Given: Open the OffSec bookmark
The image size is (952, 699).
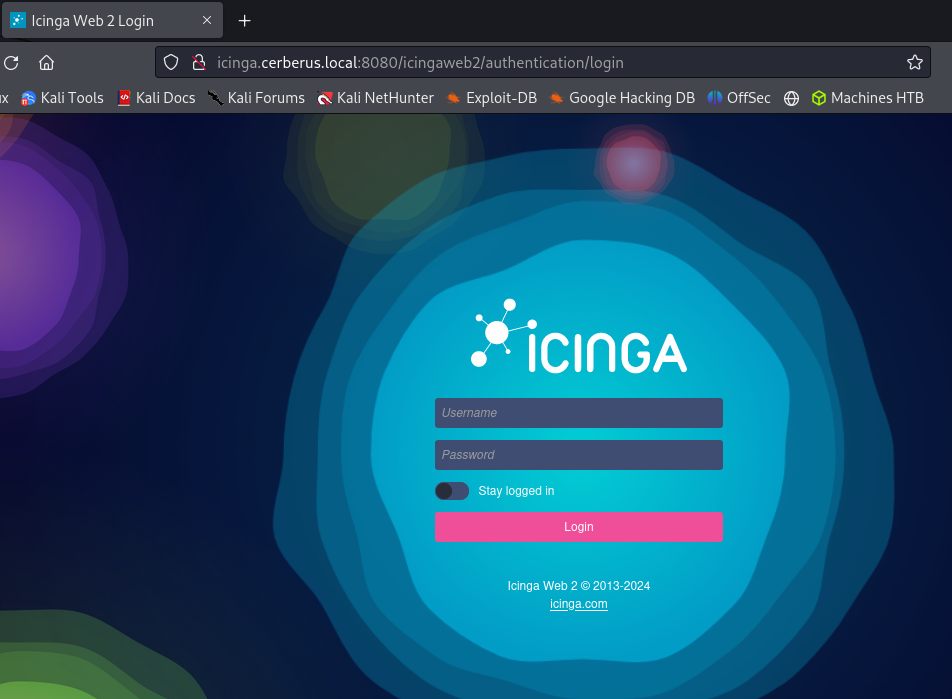Looking at the screenshot, I should [739, 98].
